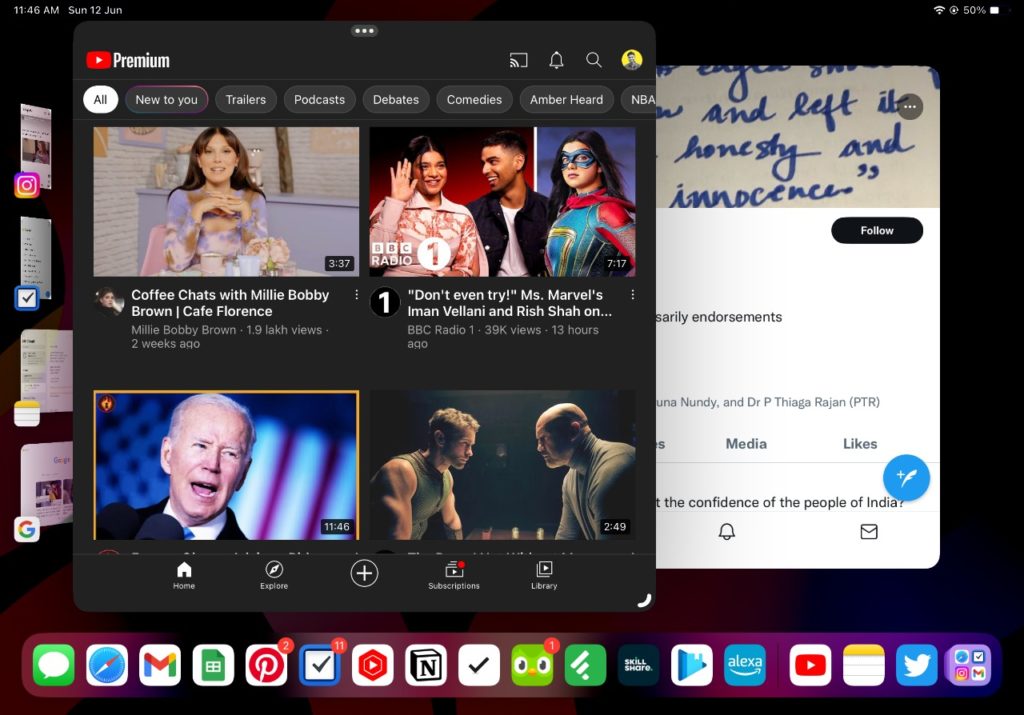The image size is (1024, 715).
Task: Open Messages from the dock
Action: [54, 665]
